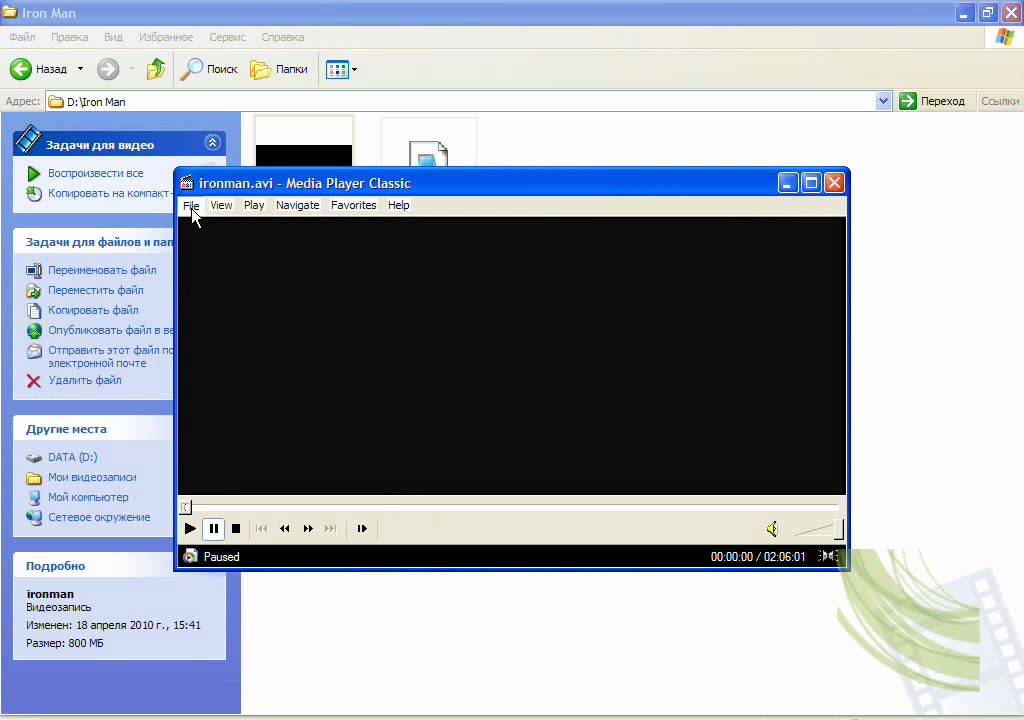Open the Navigate menu
Image resolution: width=1024 pixels, height=720 pixels.
(298, 205)
